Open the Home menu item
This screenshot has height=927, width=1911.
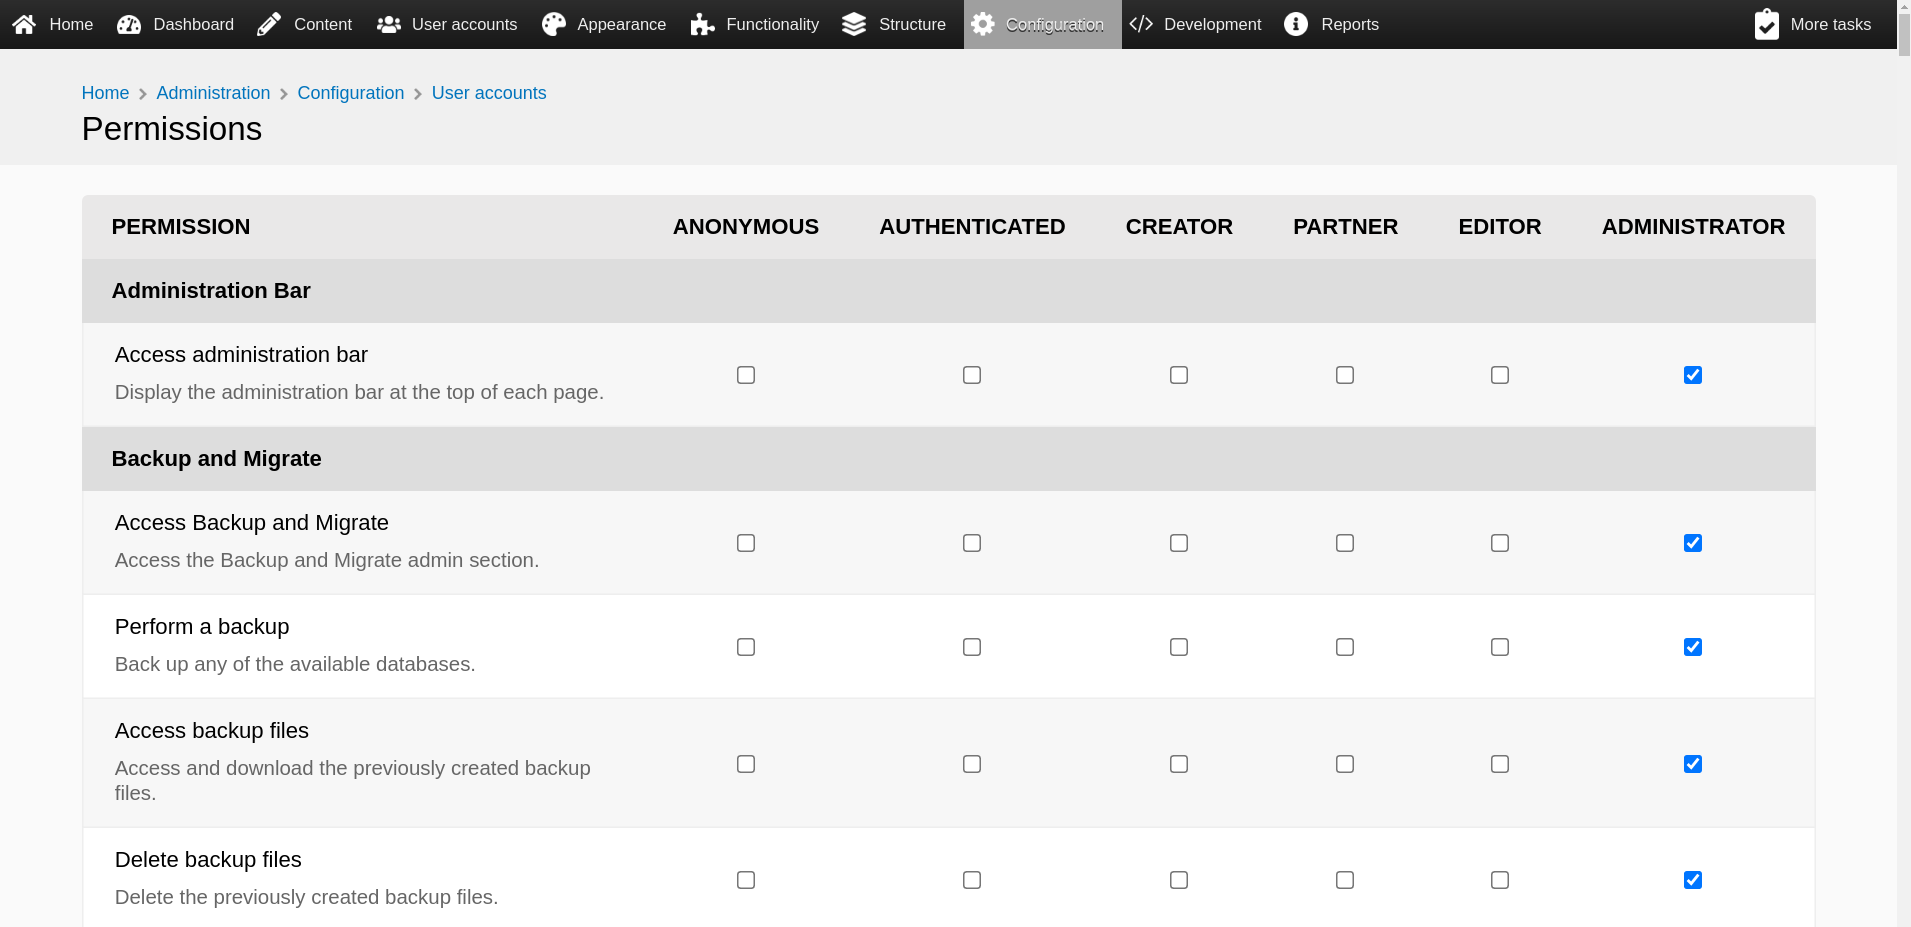coord(53,24)
